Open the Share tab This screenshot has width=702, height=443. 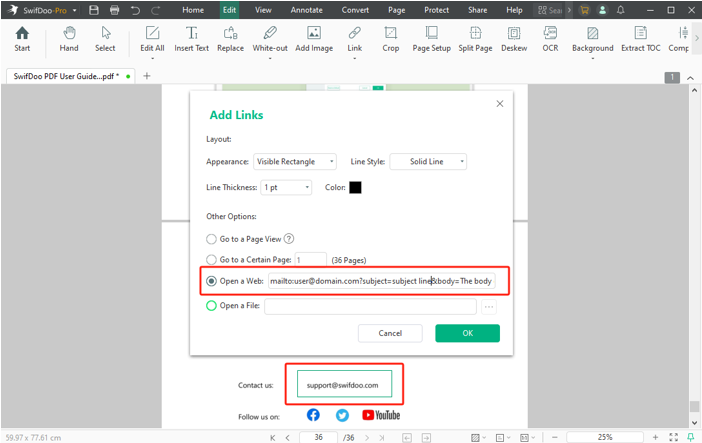pyautogui.click(x=478, y=10)
